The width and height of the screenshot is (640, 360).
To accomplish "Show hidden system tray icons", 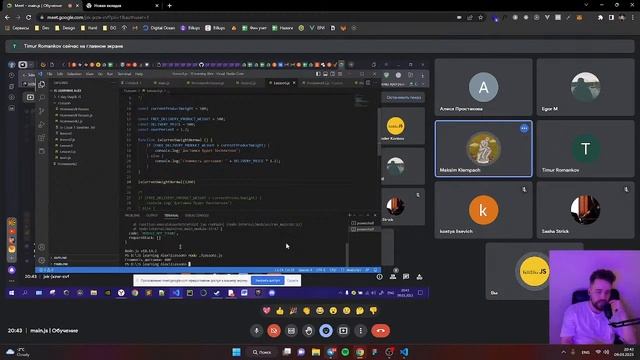I will (564, 352).
